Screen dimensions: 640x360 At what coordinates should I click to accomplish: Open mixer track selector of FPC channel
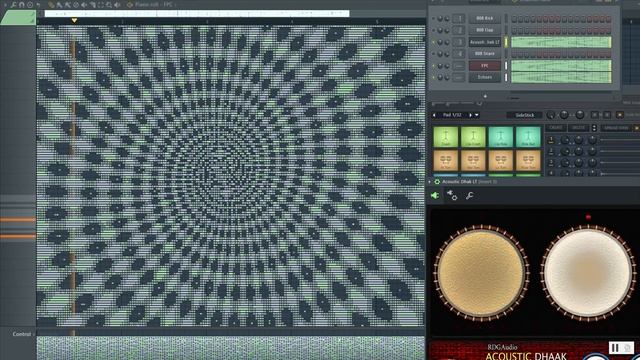458,66
